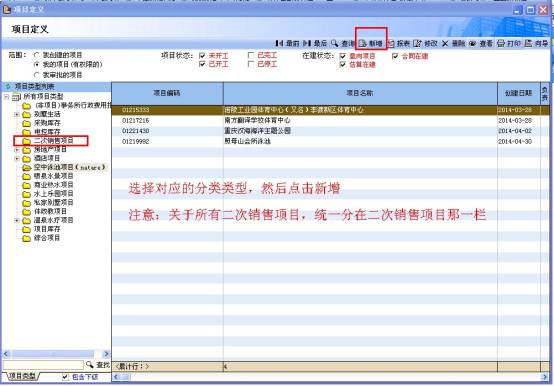This screenshot has width=554, height=386.
Task: Sort by the 项目编码 column header
Action: point(167,93)
